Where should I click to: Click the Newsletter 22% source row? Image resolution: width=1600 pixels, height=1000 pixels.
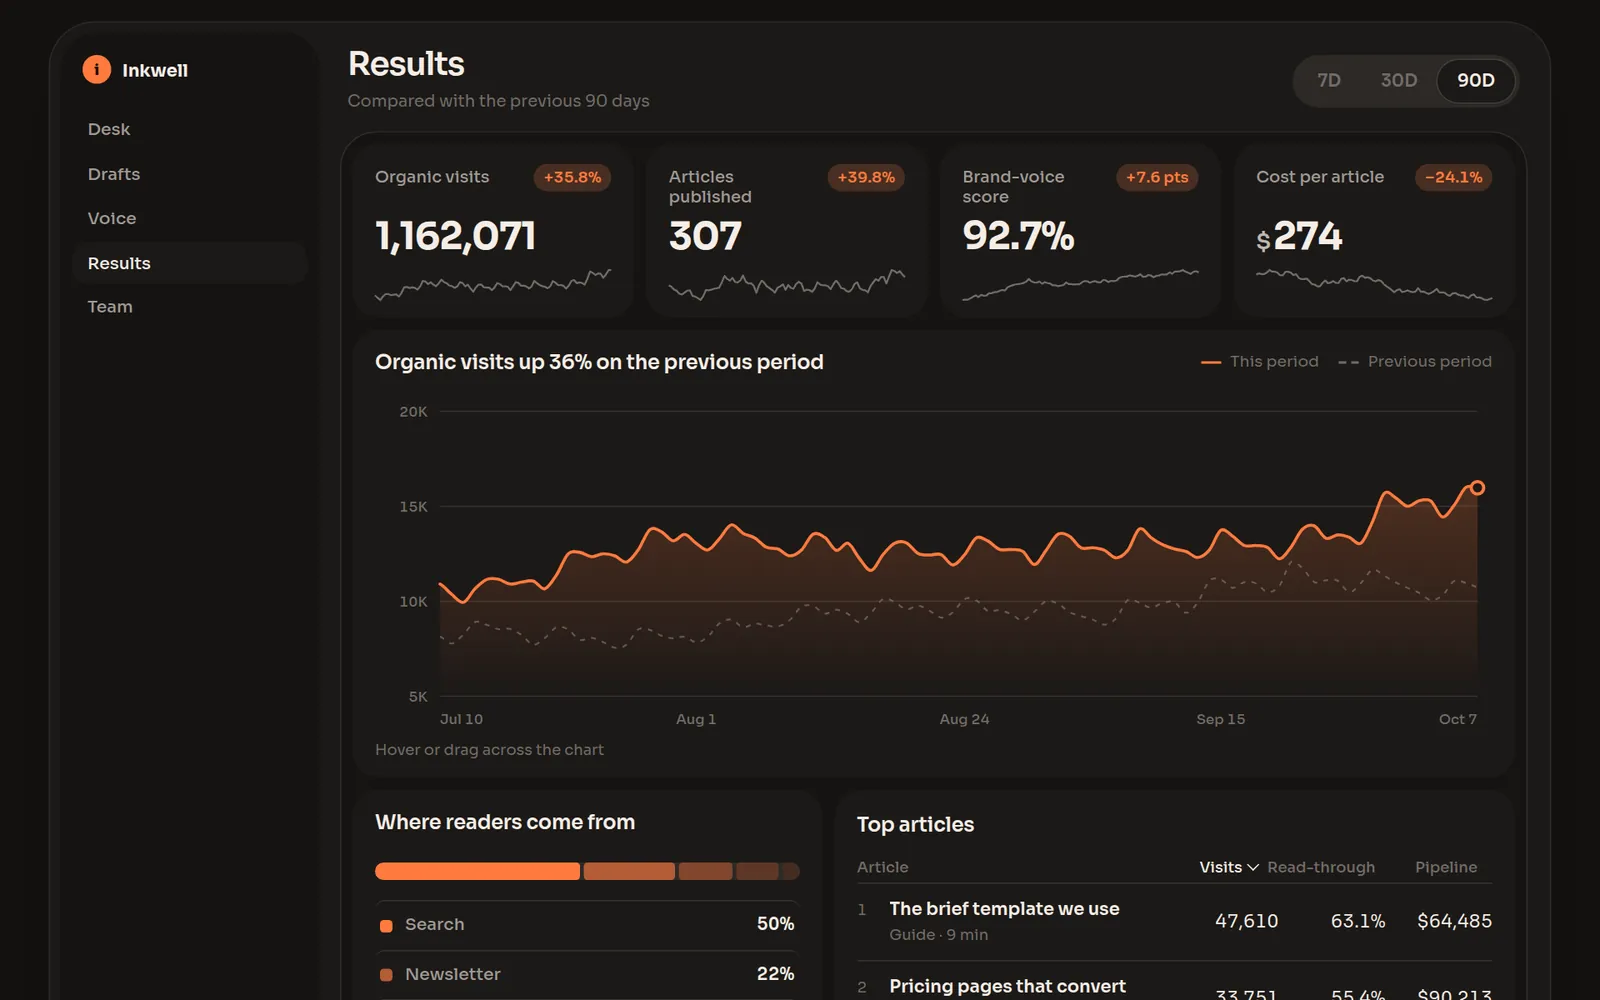pyautogui.click(x=587, y=975)
